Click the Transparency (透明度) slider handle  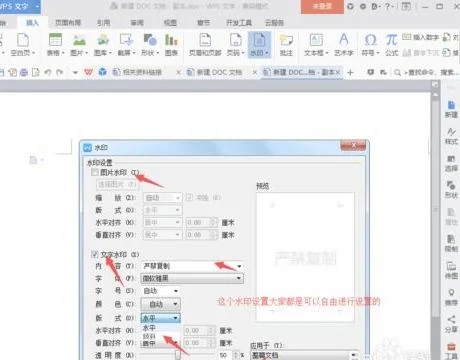[178, 355]
